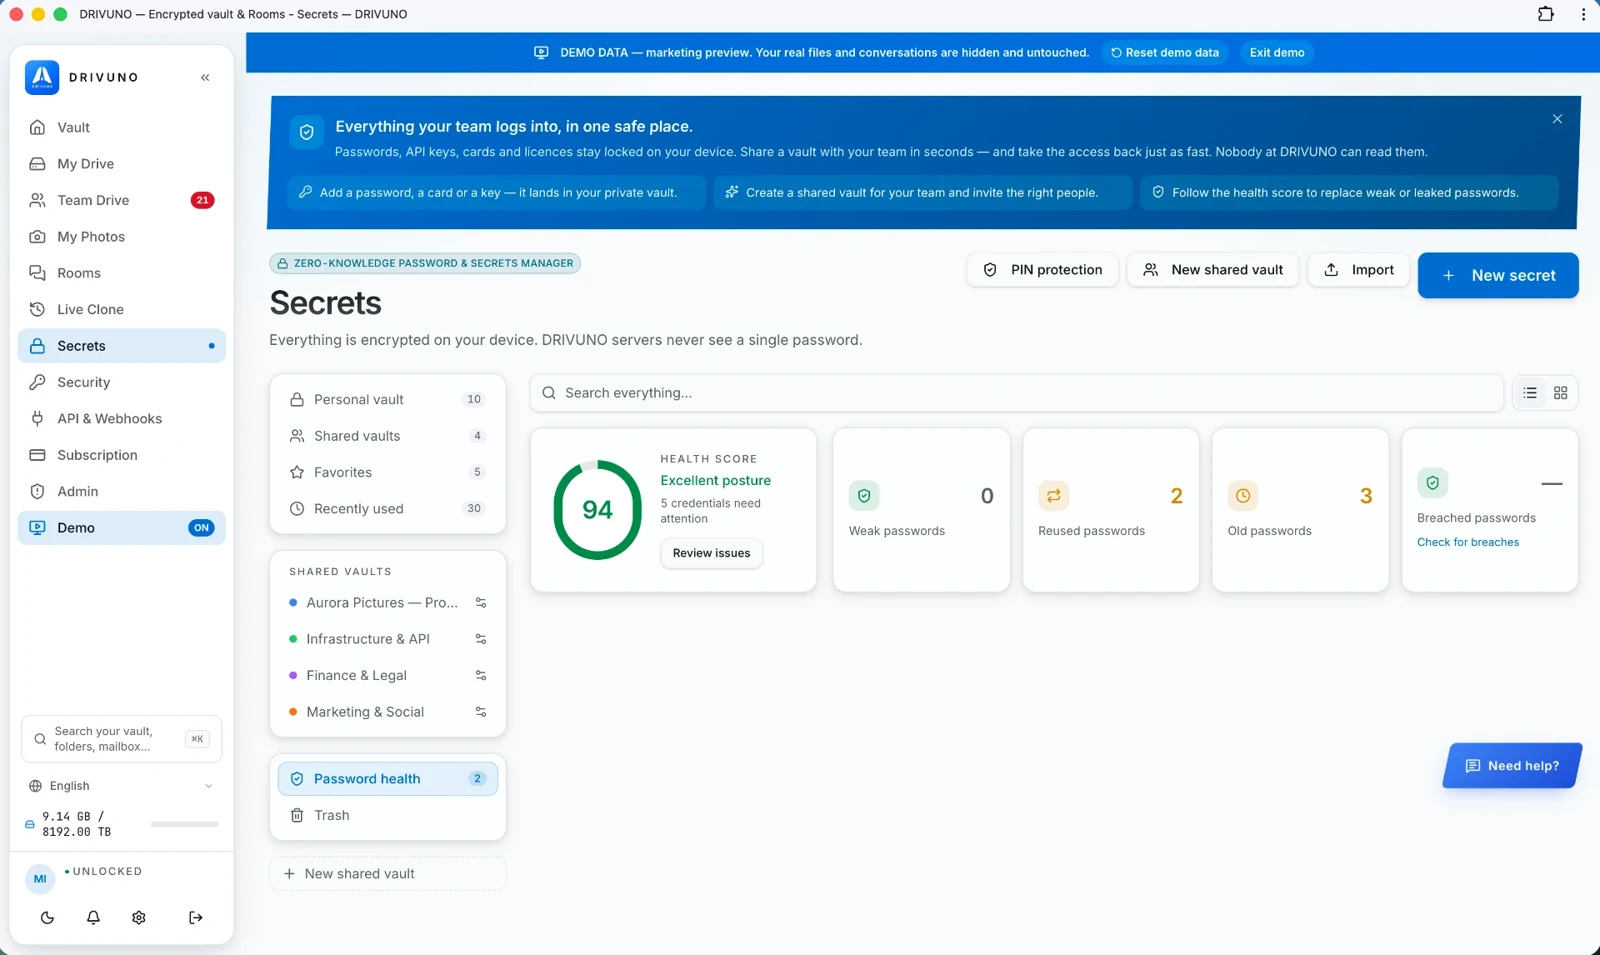Switch to list view icon

1530,393
